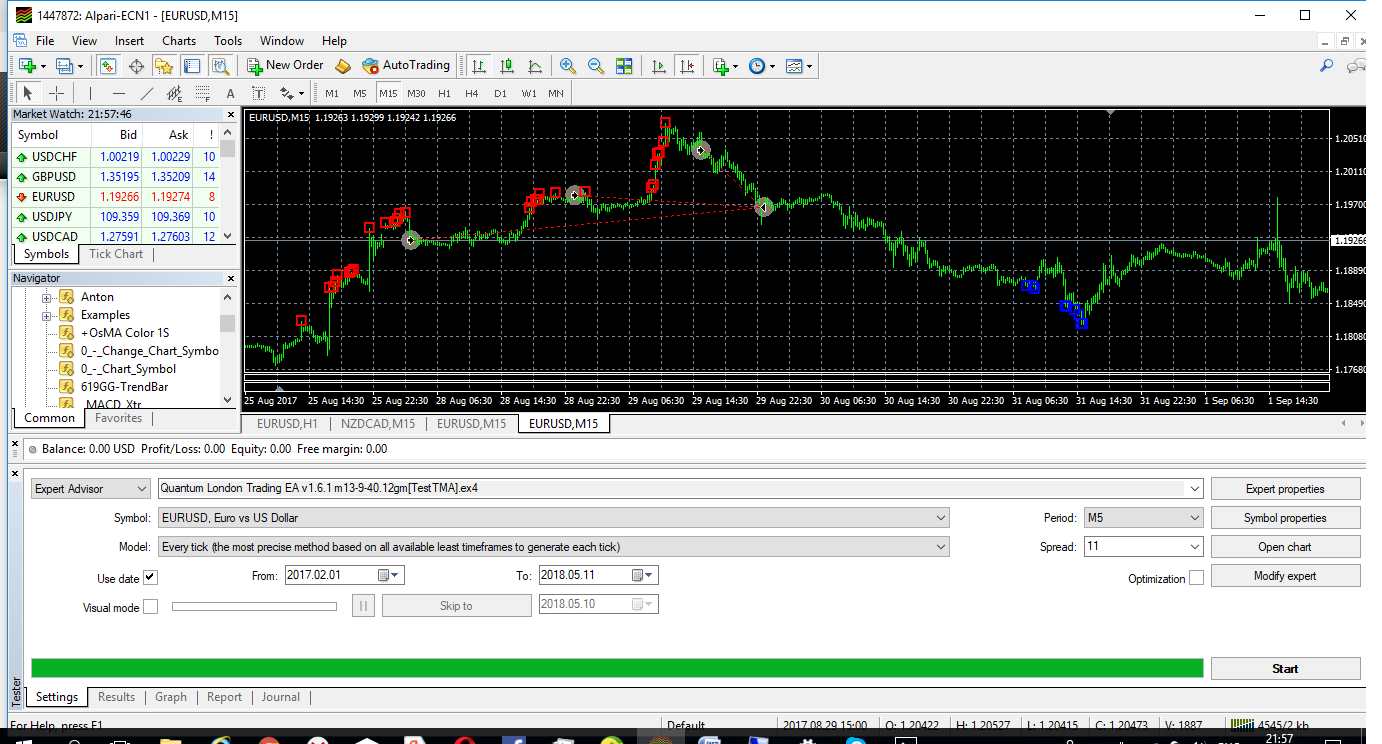Image resolution: width=1382 pixels, height=744 pixels.
Task: Open the expert file selection dropdown
Action: click(x=1193, y=489)
